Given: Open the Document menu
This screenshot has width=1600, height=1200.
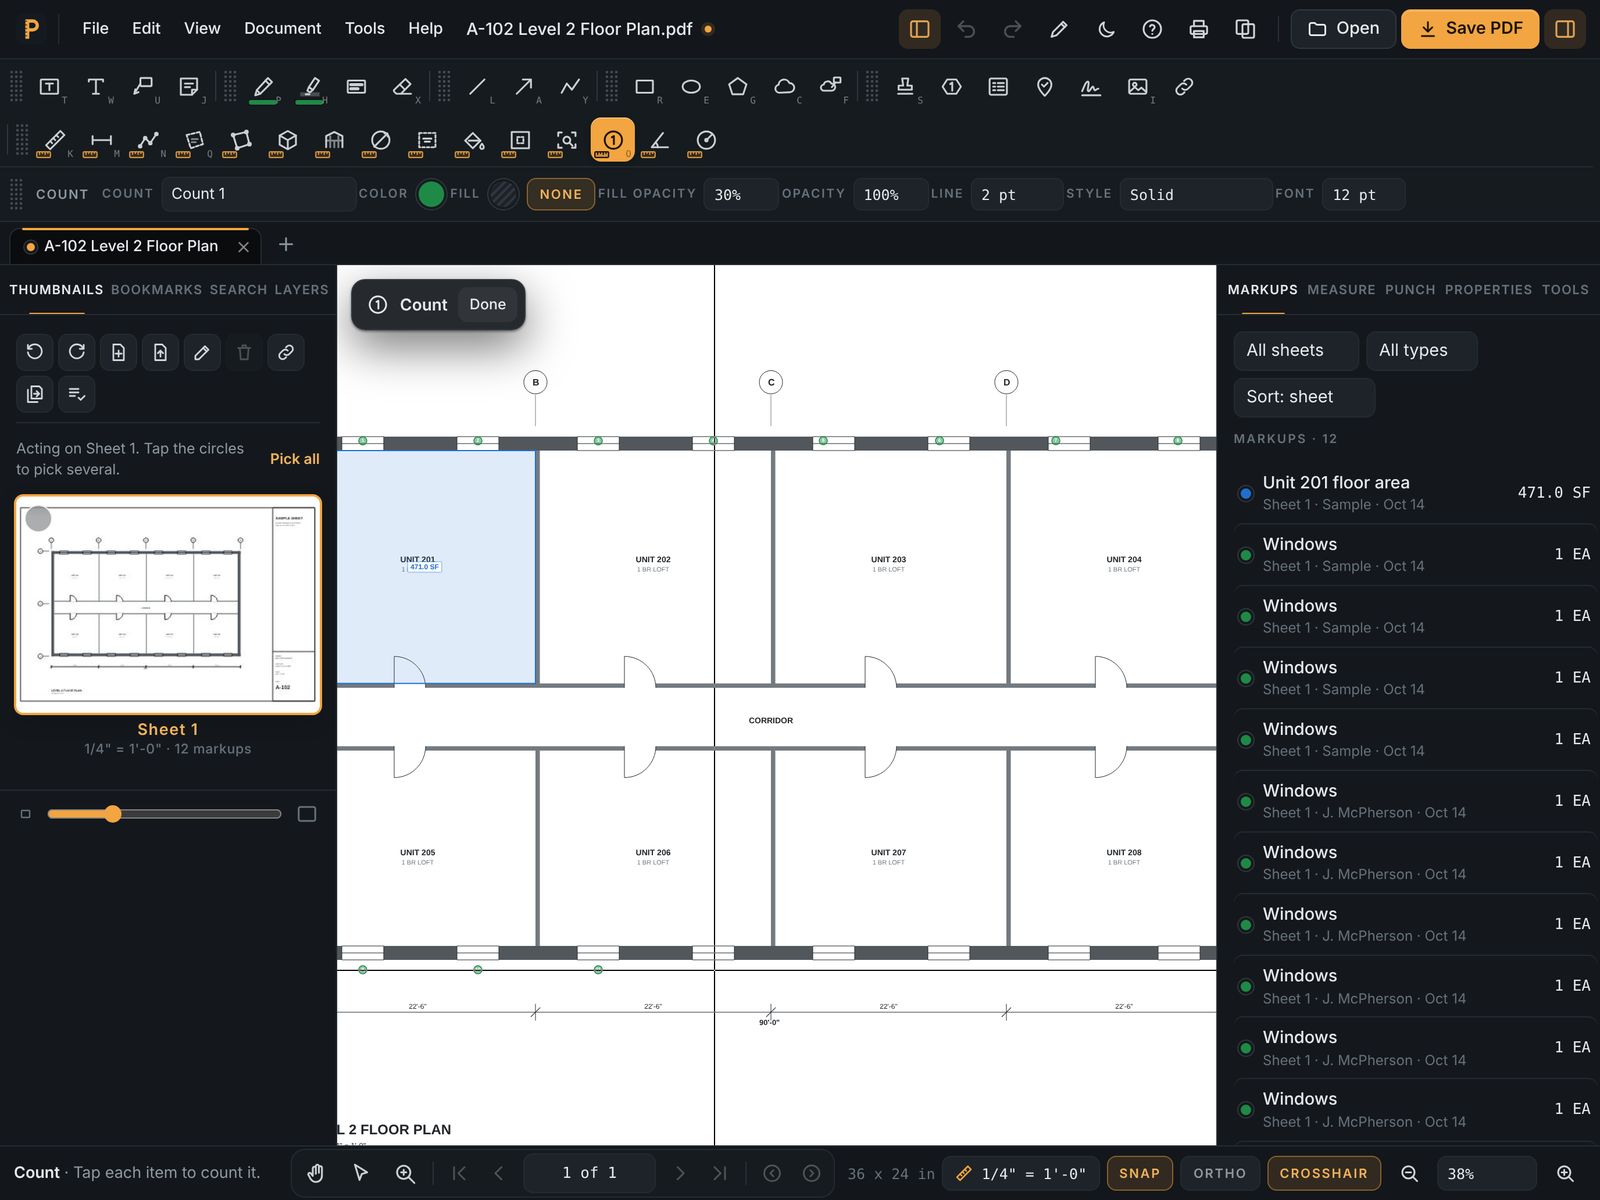Looking at the screenshot, I should pos(282,29).
